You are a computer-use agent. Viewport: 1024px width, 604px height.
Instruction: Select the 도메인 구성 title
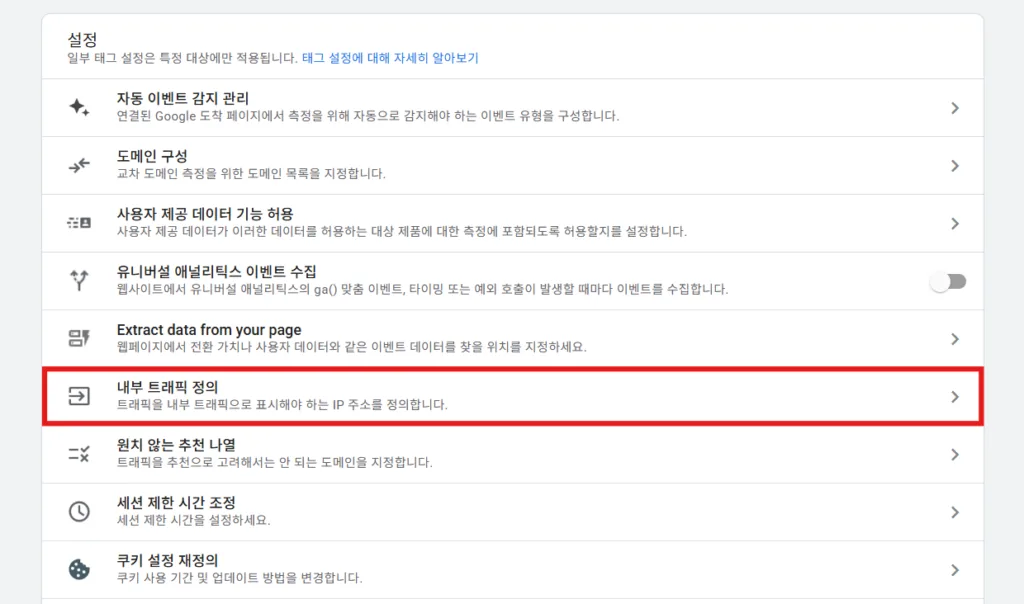tap(152, 156)
